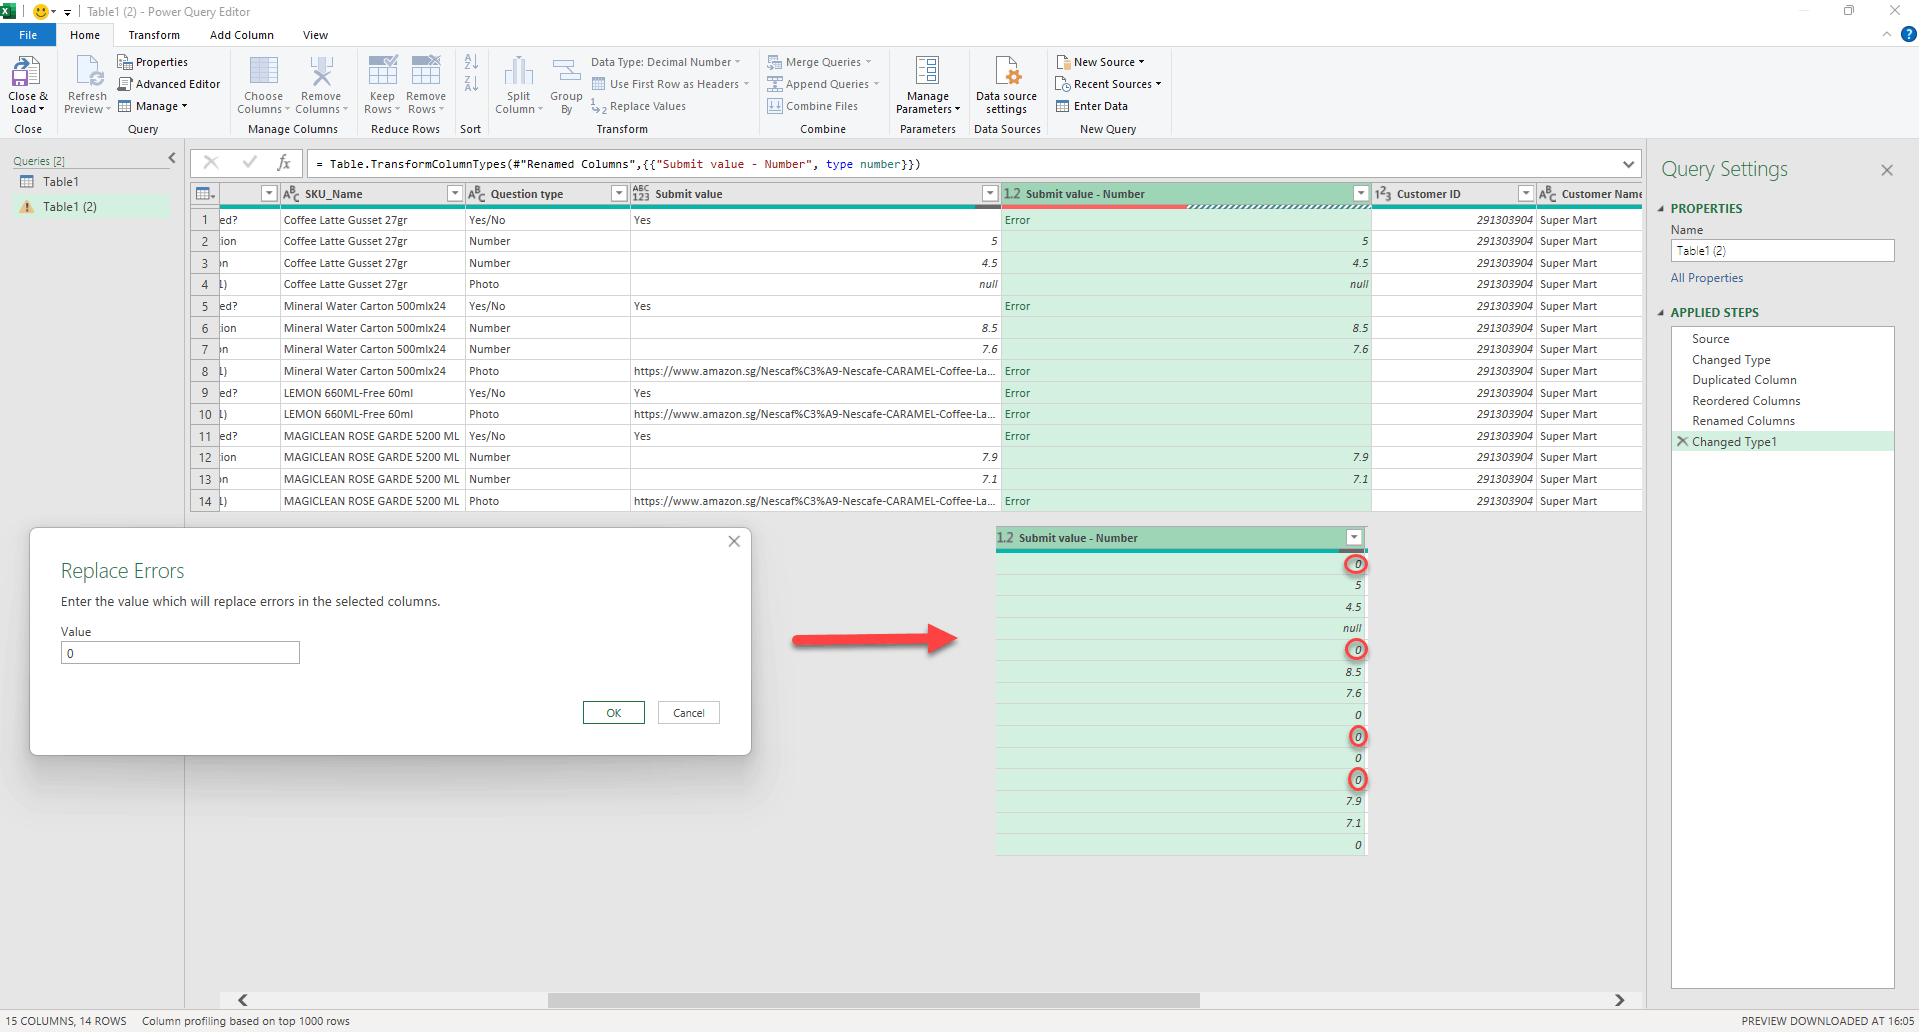Collapse the Queries pane
1919x1032 pixels.
tap(172, 158)
